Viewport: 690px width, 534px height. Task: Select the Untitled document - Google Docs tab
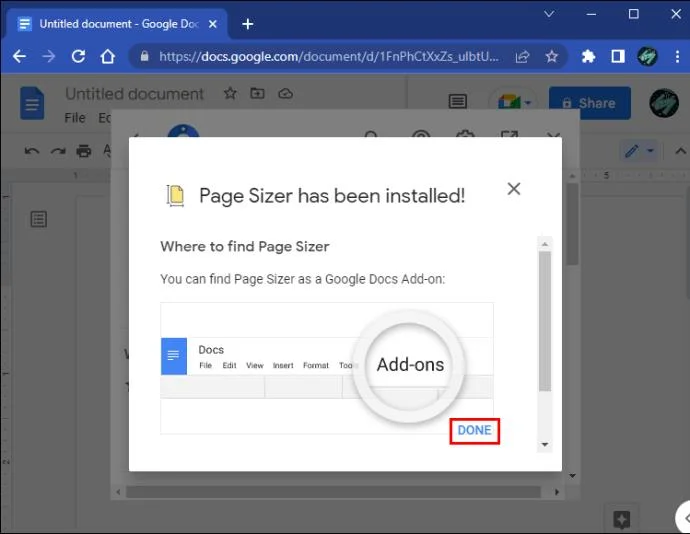tap(119, 24)
